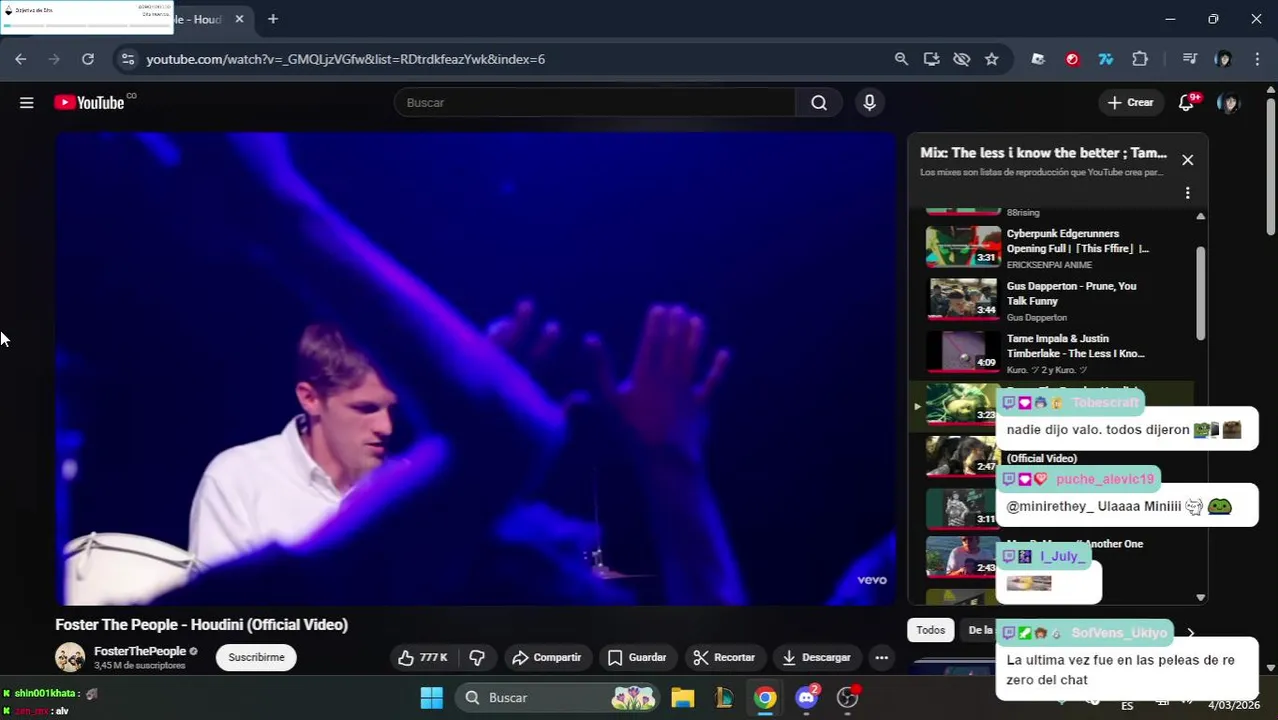The width and height of the screenshot is (1278, 720).
Task: Click the crossed-eye tracking protection icon
Action: pyautogui.click(x=961, y=59)
